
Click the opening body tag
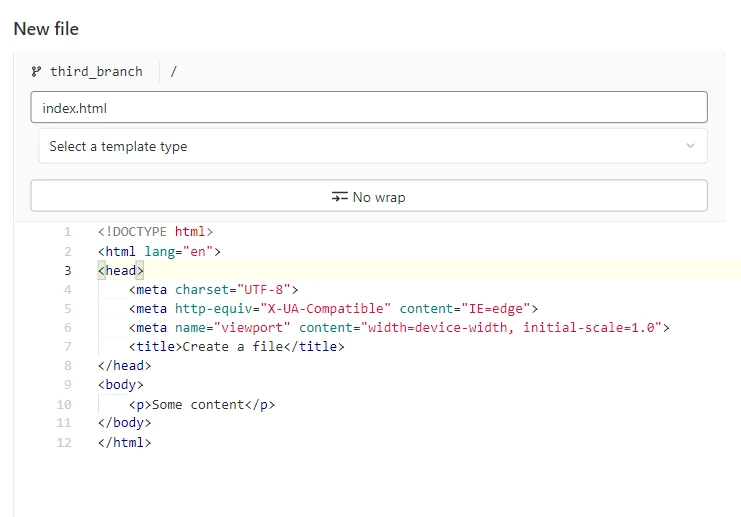[x=121, y=385]
